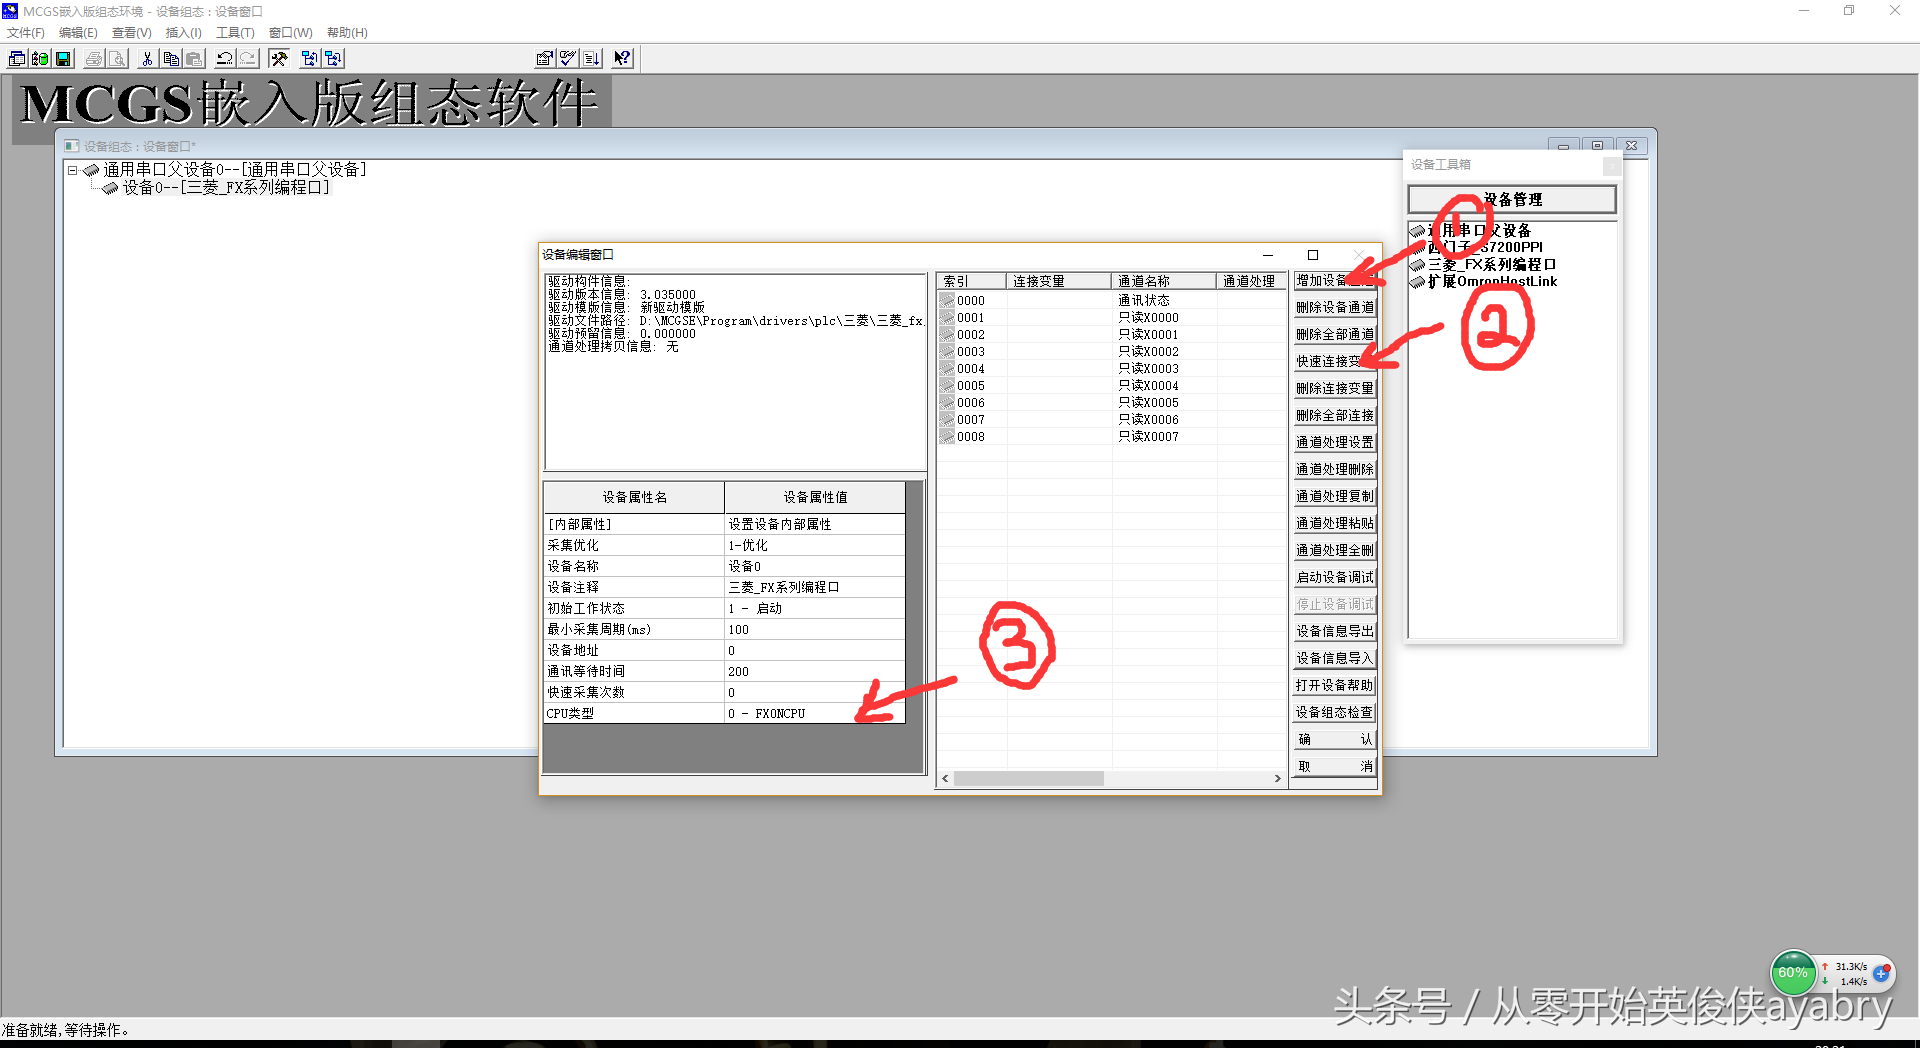Click the Copy toolbar icon
The height and width of the screenshot is (1048, 1920).
(x=171, y=59)
